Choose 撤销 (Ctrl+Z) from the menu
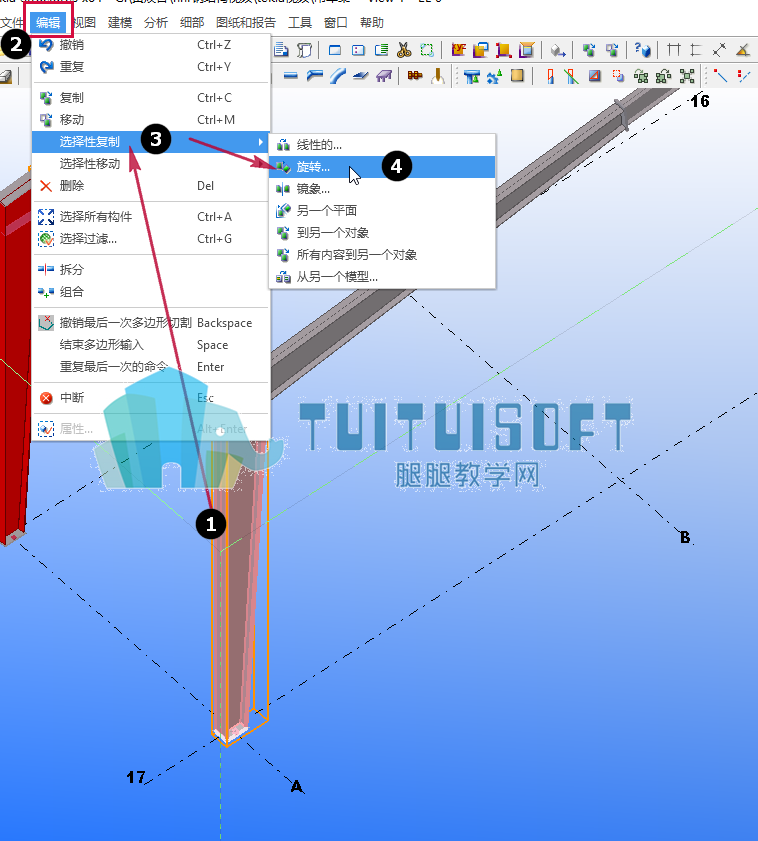 (x=151, y=45)
